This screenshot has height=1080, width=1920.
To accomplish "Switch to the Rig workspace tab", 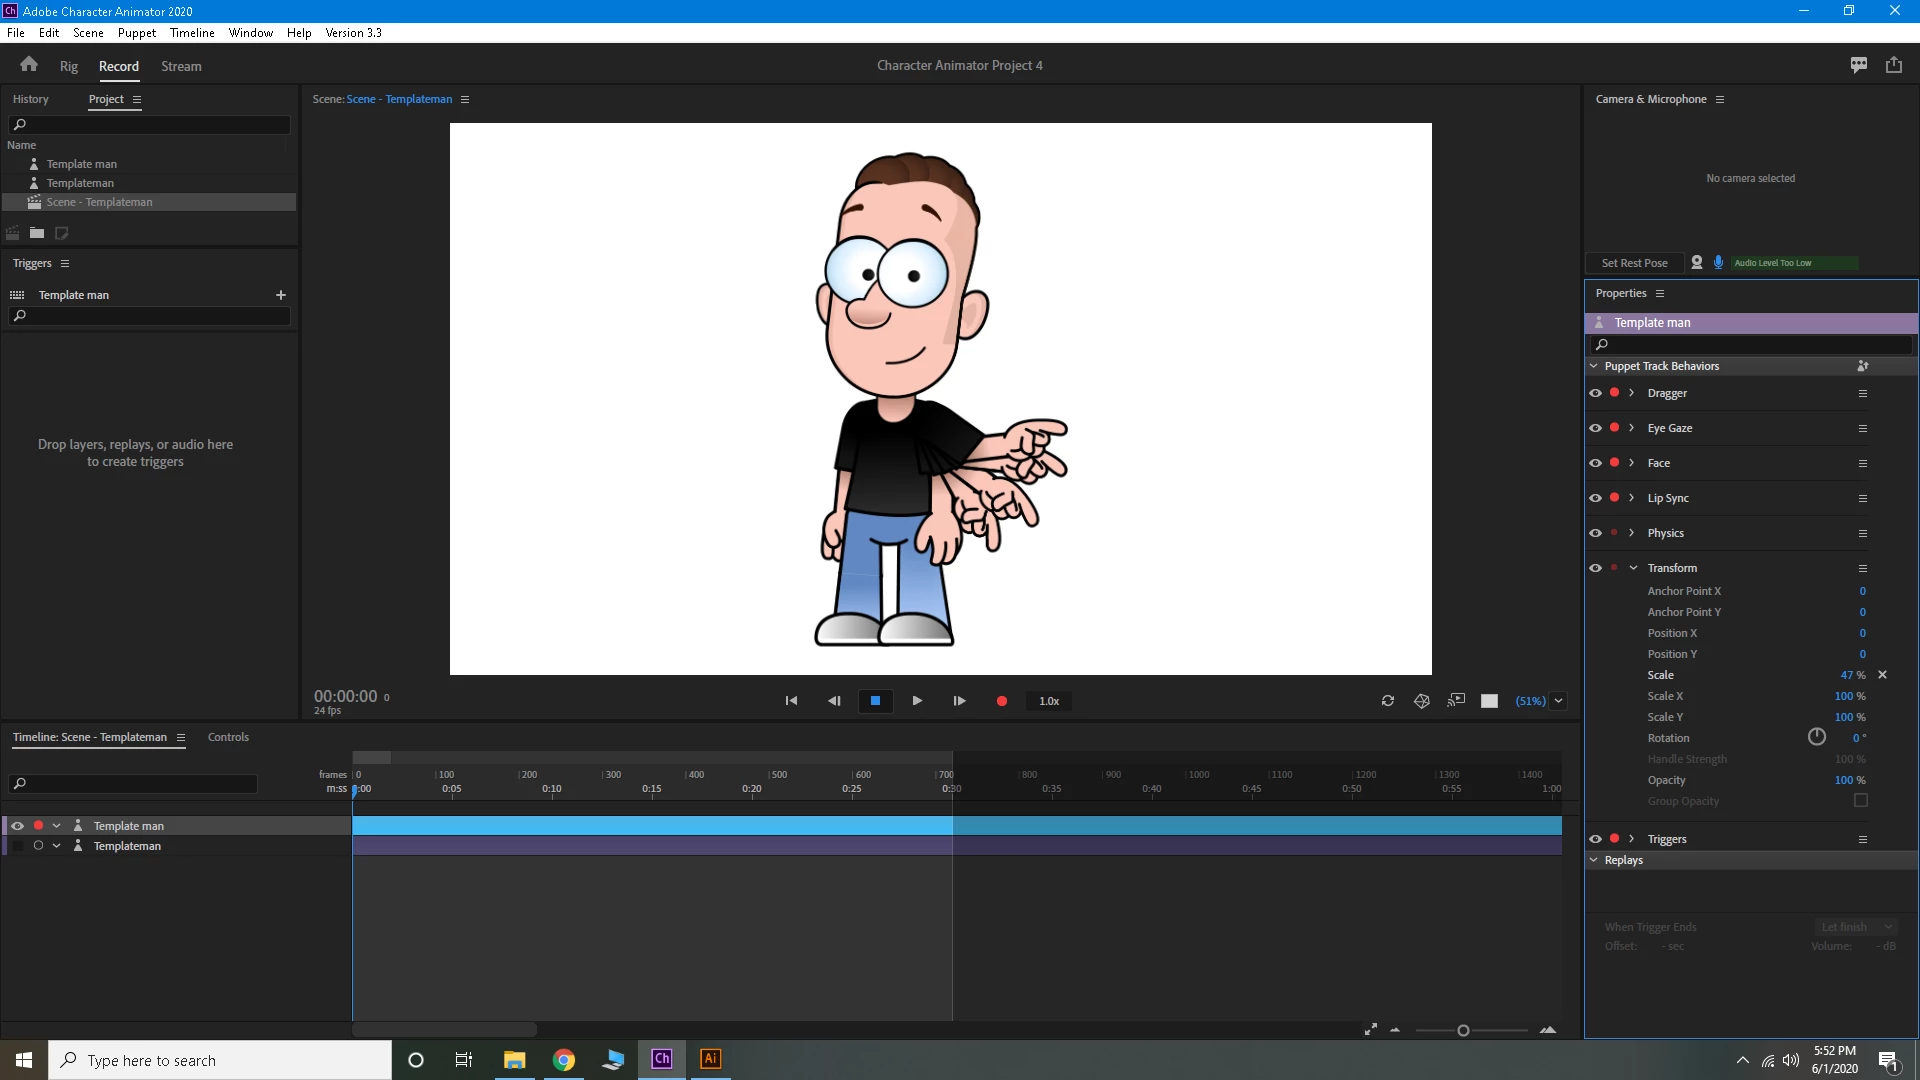I will coord(68,66).
